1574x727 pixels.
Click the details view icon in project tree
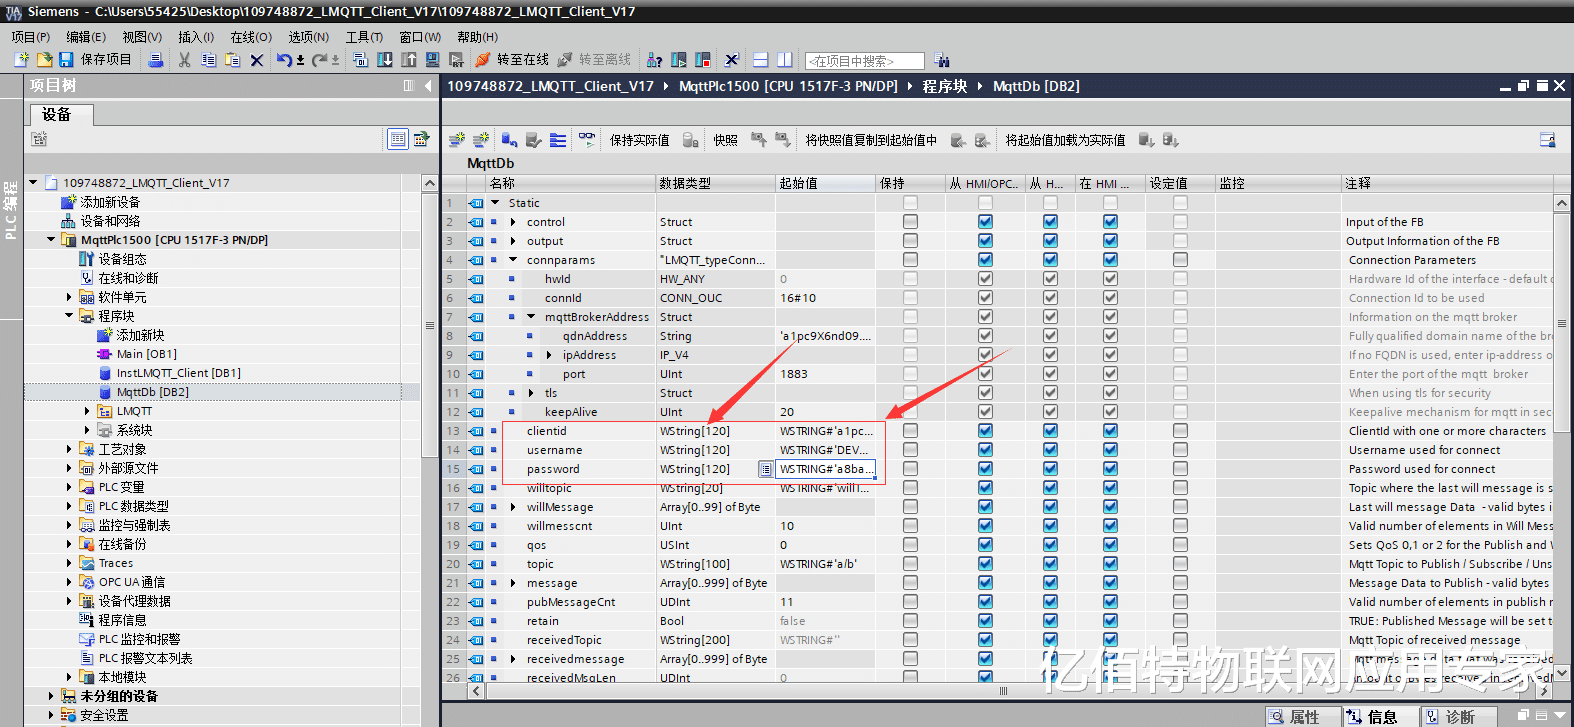398,139
